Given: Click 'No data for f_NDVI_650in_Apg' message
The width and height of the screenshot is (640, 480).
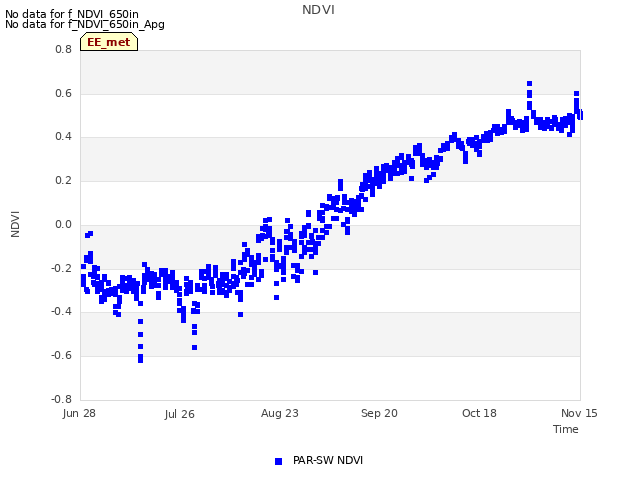Looking at the screenshot, I should coord(85,24).
